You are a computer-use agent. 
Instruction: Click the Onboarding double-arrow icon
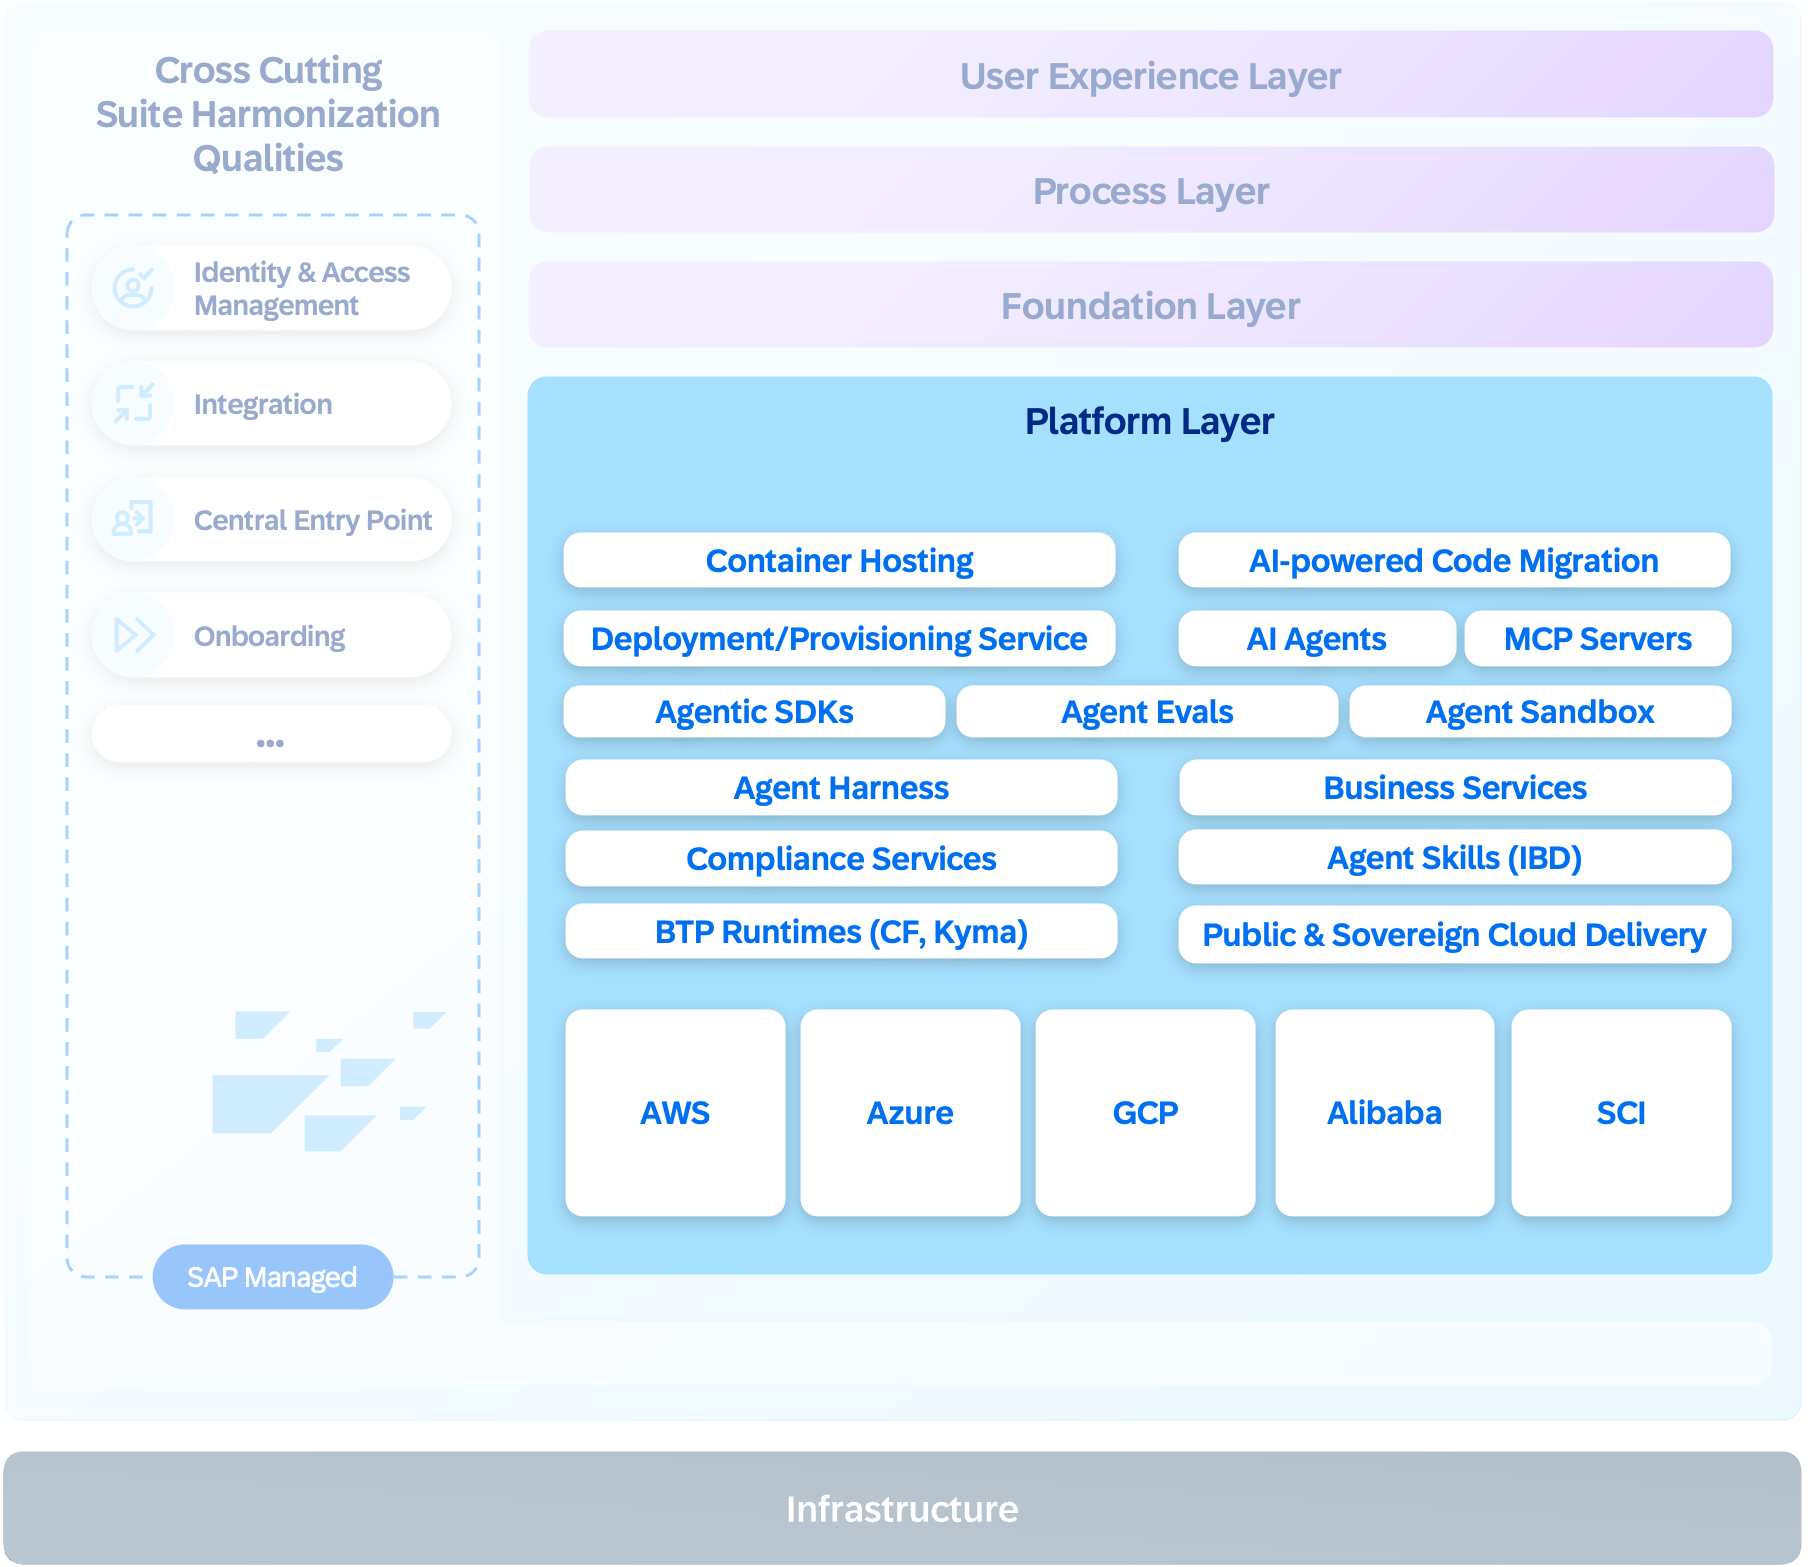134,635
